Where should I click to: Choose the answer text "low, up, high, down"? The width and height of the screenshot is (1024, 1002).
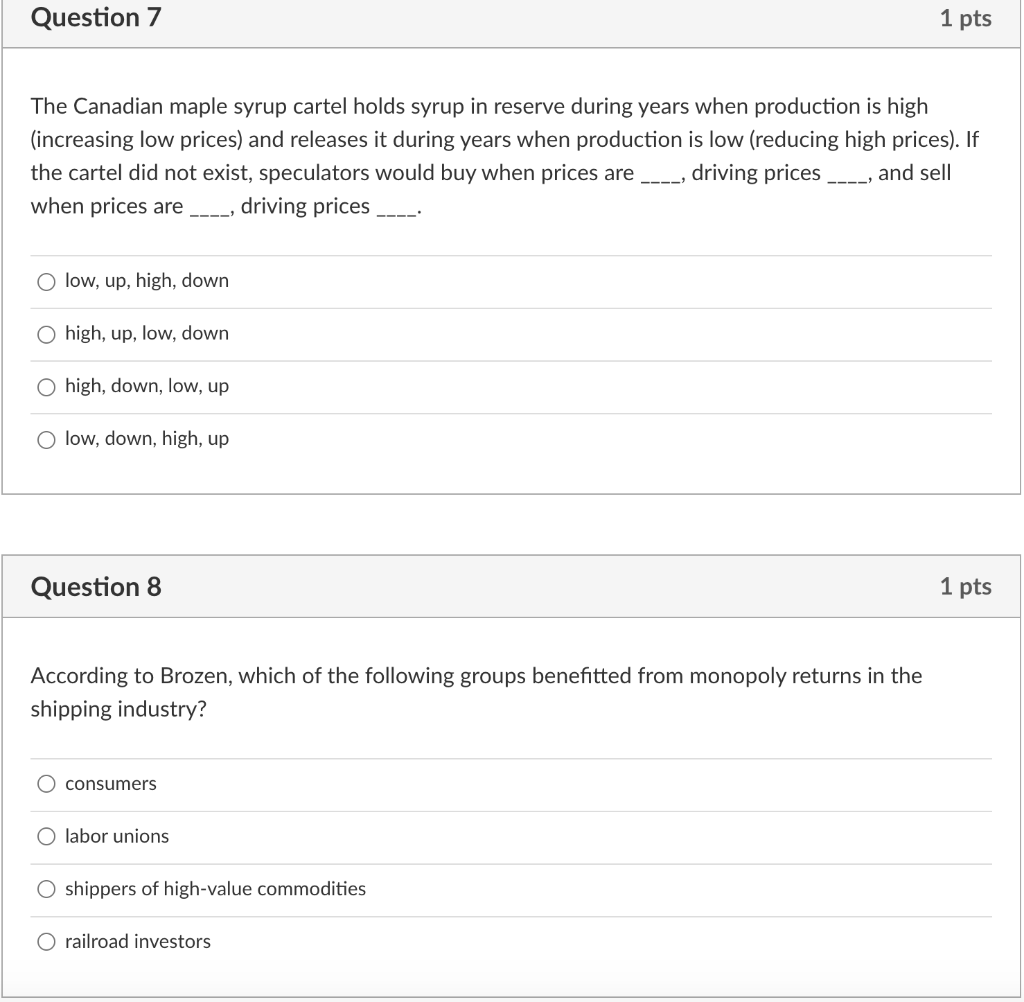point(146,281)
